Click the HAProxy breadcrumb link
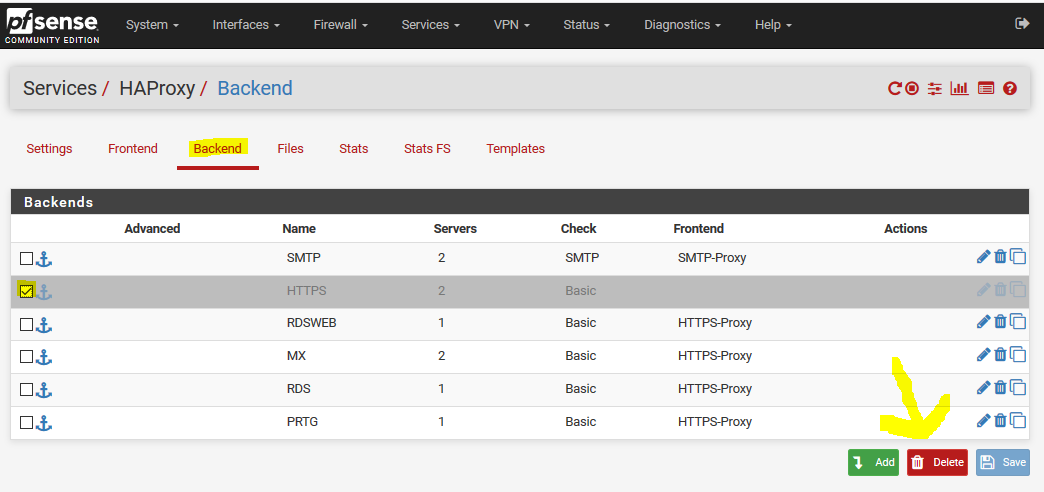1044x492 pixels. coord(156,88)
